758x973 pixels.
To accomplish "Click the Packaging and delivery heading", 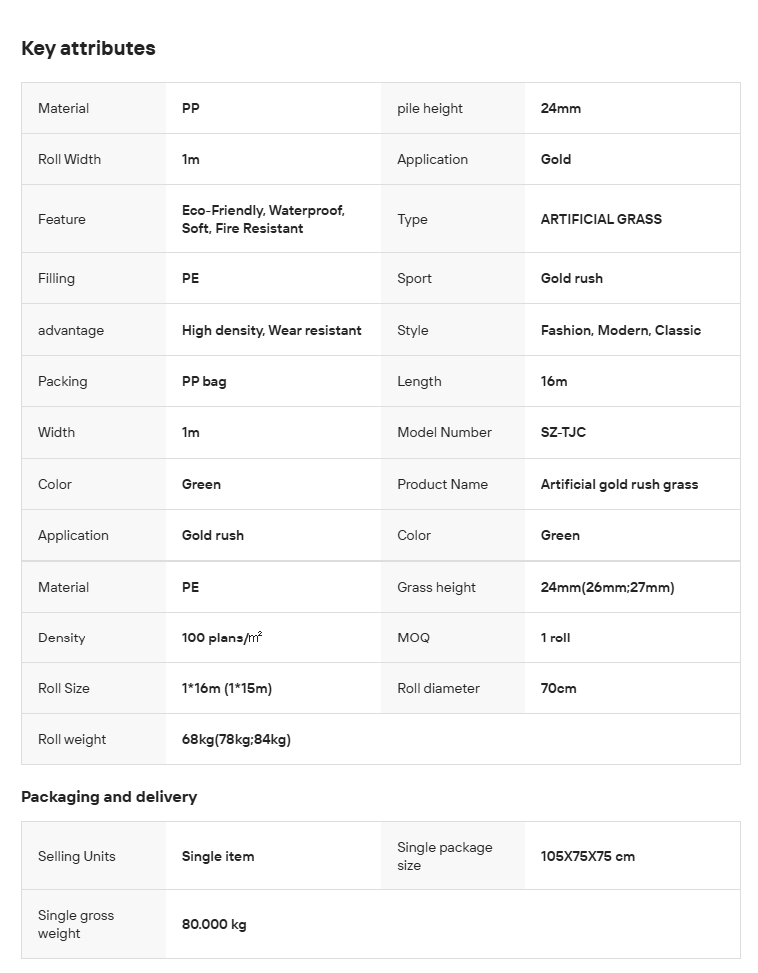I will [x=109, y=797].
